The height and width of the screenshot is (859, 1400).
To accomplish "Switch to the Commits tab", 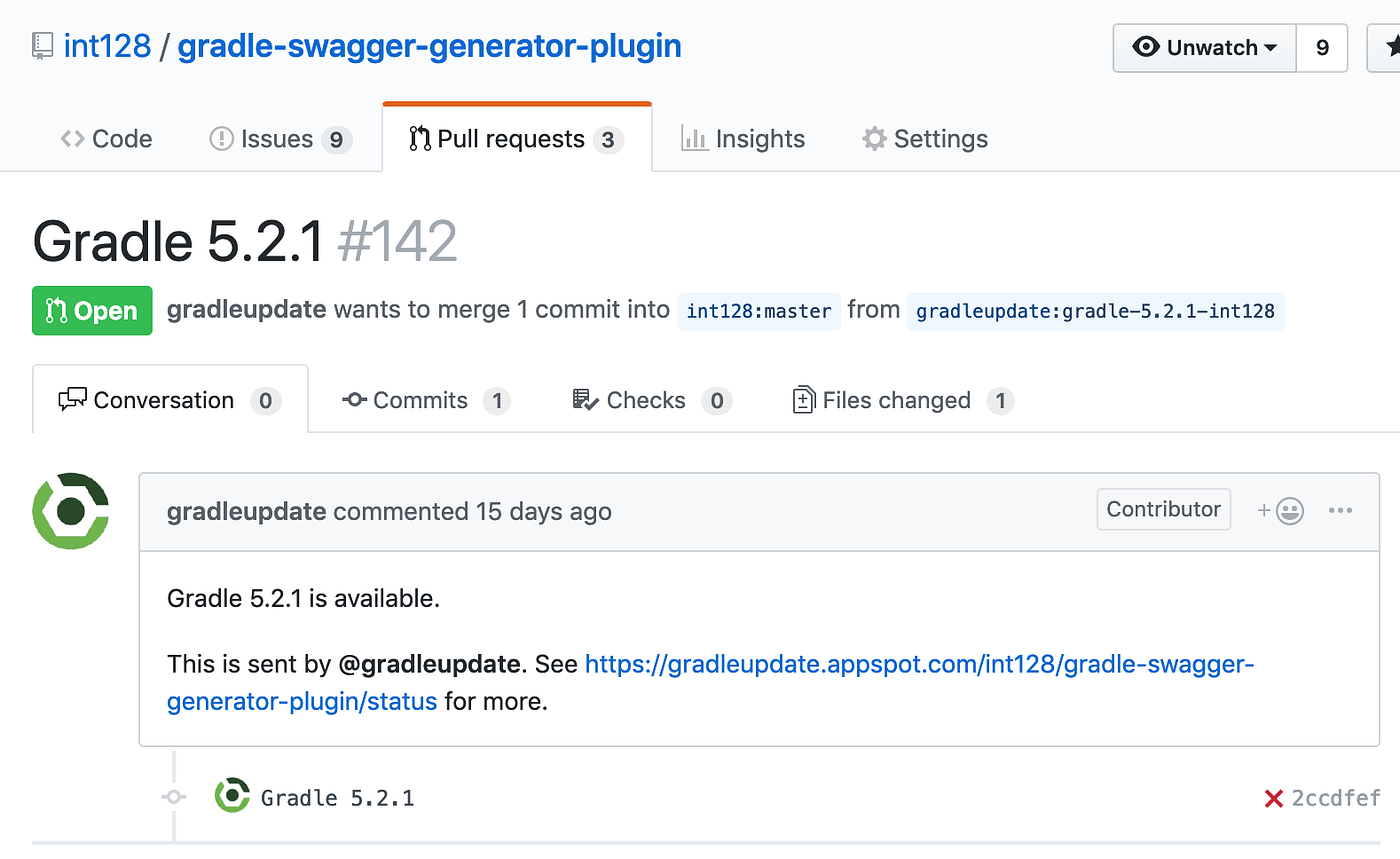I will coord(420,400).
